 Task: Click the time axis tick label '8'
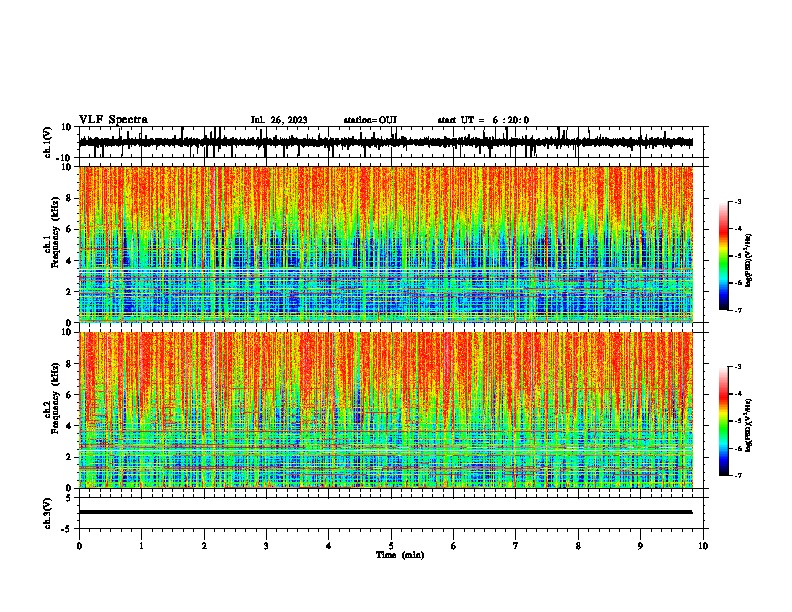click(578, 546)
